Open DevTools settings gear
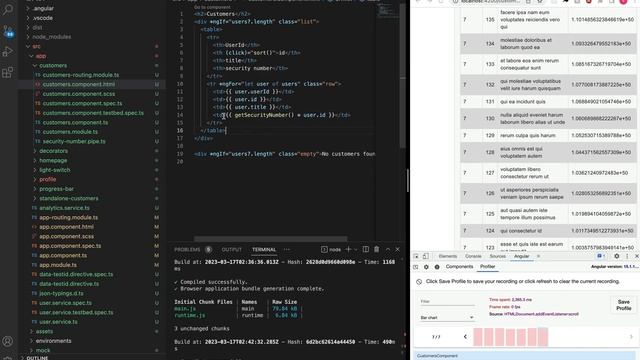The height and width of the screenshot is (360, 640). [x=617, y=256]
